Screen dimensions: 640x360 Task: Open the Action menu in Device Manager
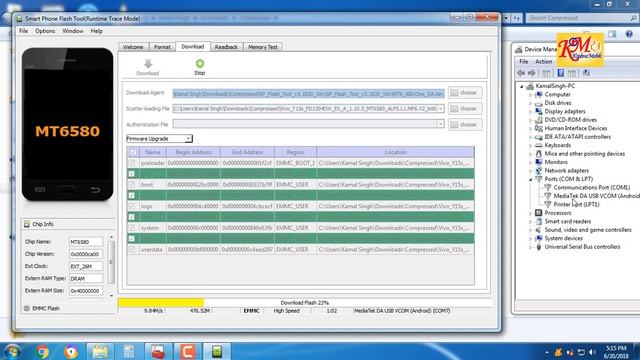click(x=544, y=62)
